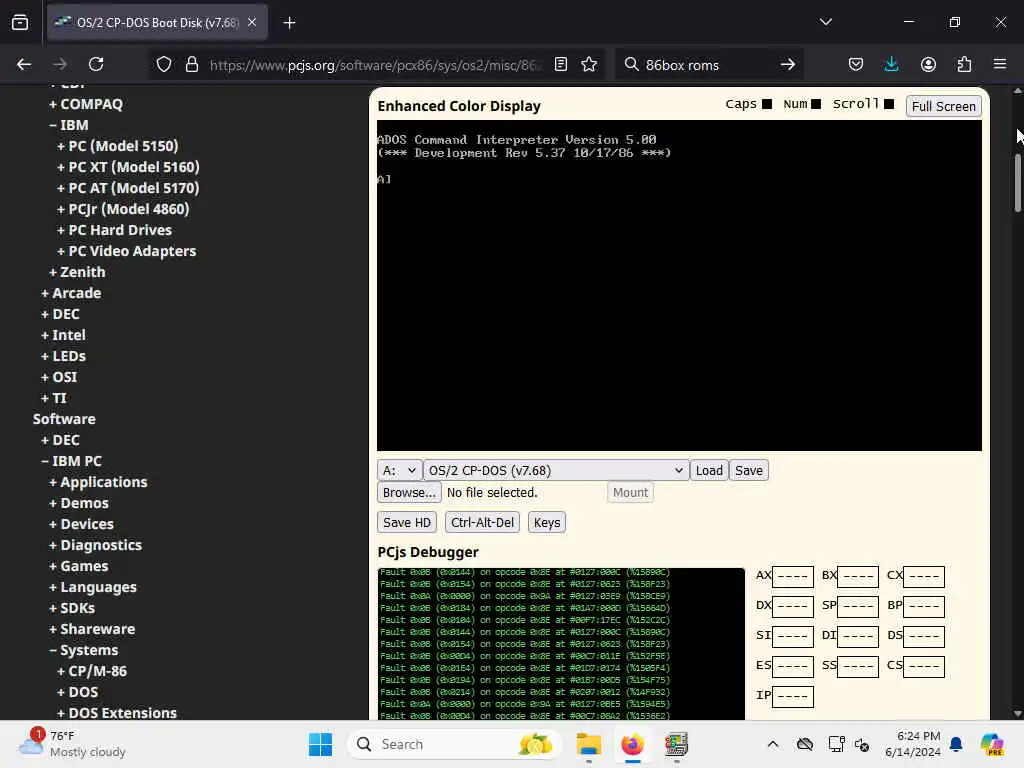Click the Firefox taskbar icon
This screenshot has height=768, width=1024.
(632, 744)
